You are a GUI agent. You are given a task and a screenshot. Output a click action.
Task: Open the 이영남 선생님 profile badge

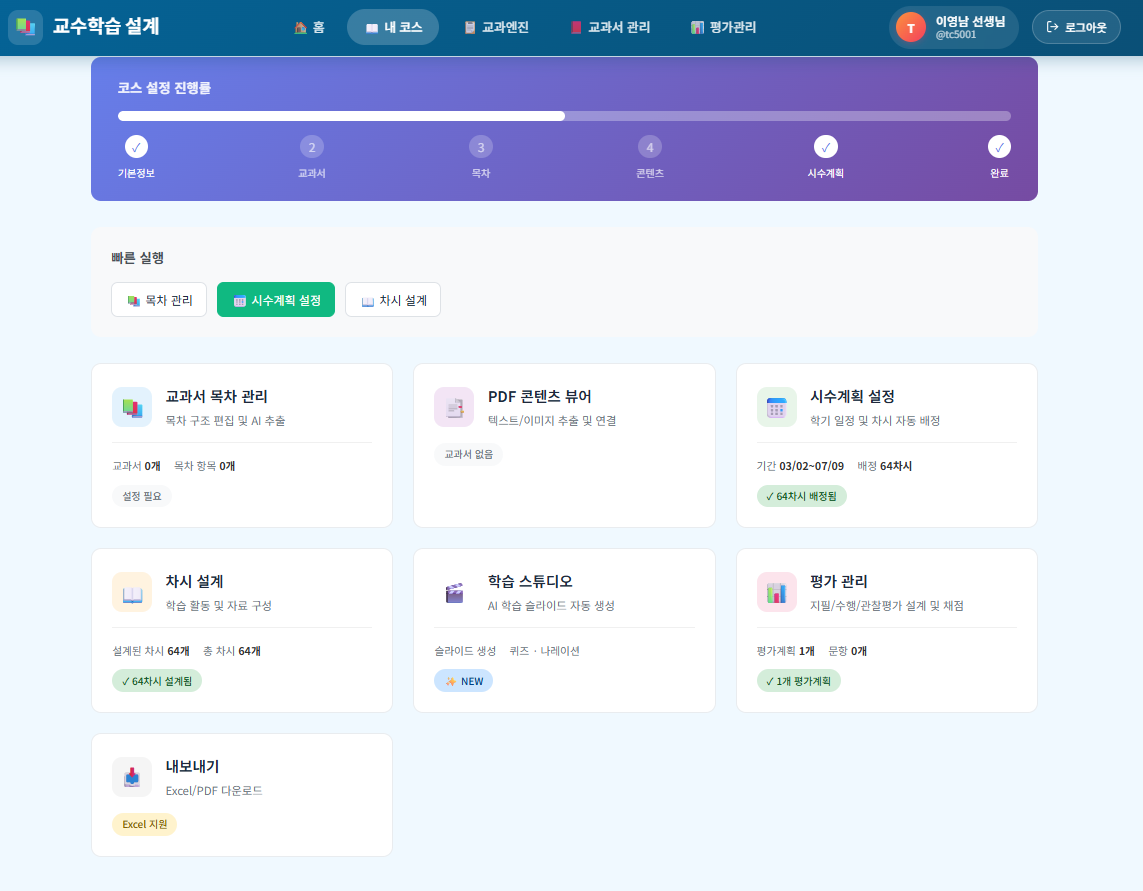(x=953, y=27)
